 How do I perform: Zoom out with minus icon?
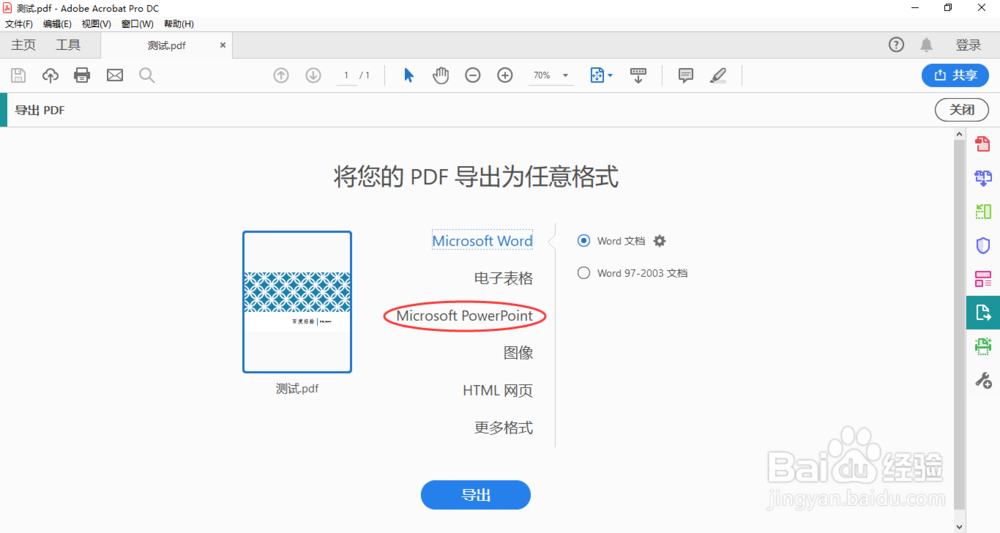[473, 75]
